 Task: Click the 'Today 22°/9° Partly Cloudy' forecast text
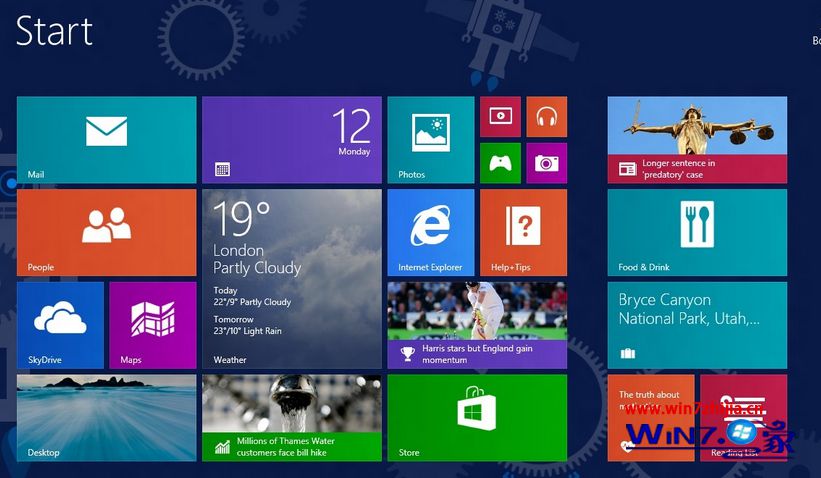click(x=252, y=296)
